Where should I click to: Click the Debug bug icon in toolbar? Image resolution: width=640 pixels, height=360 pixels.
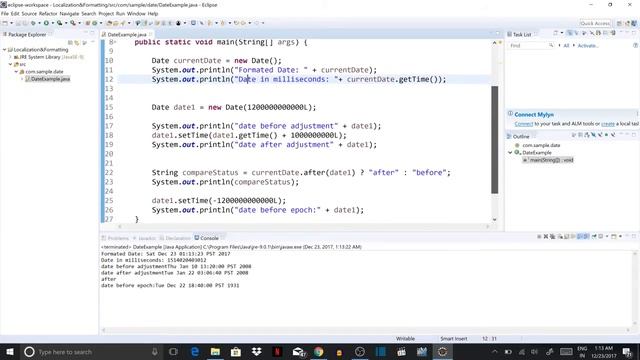pyautogui.click(x=33, y=23)
